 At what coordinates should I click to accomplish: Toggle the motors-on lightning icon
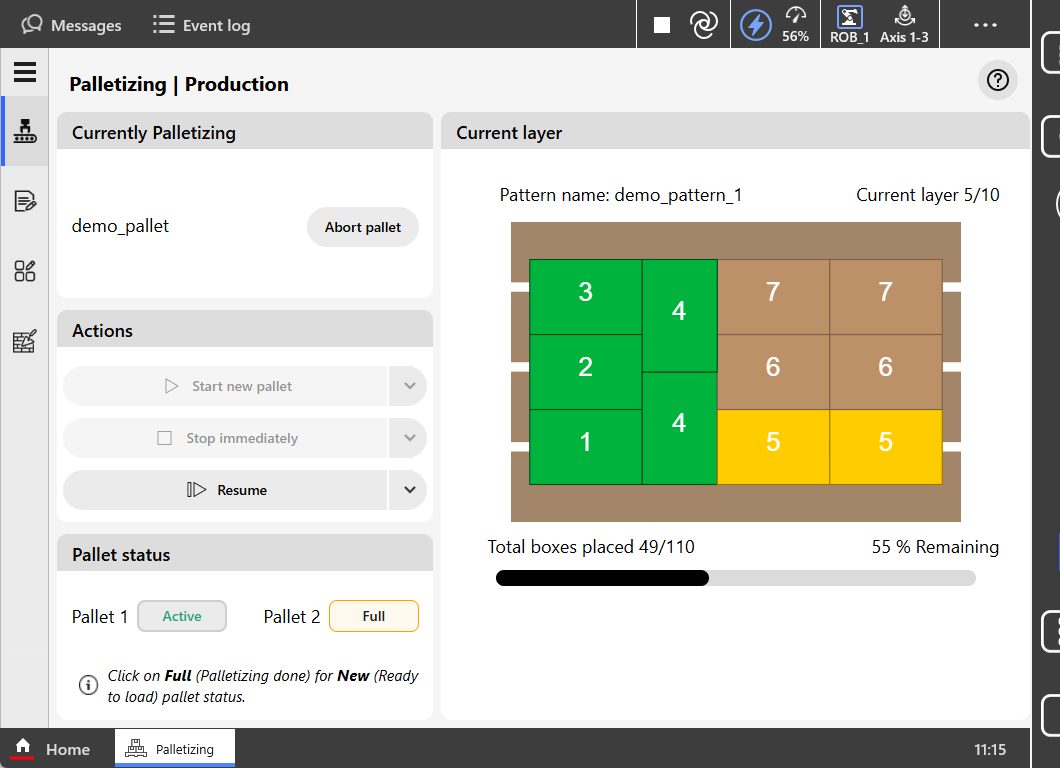click(755, 25)
